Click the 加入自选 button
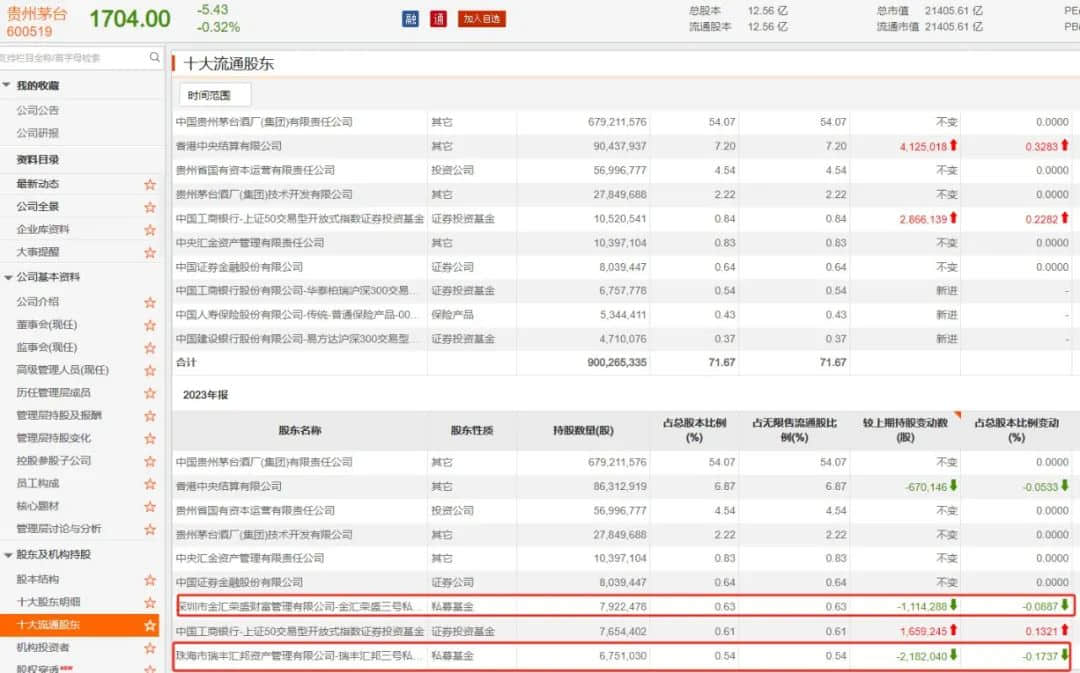This screenshot has height=673, width=1080. pos(481,19)
